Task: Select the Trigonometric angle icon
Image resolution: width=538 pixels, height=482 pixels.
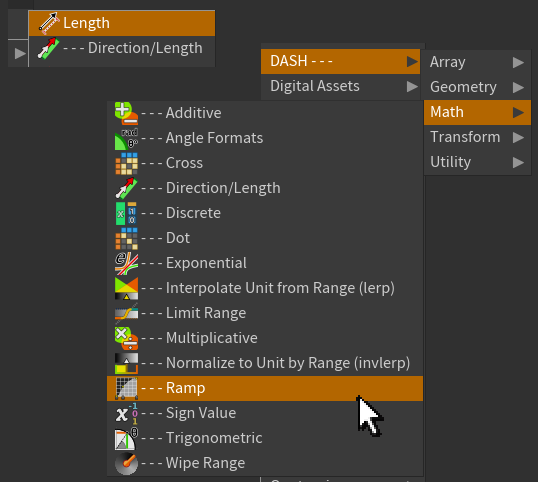Action: (126, 438)
